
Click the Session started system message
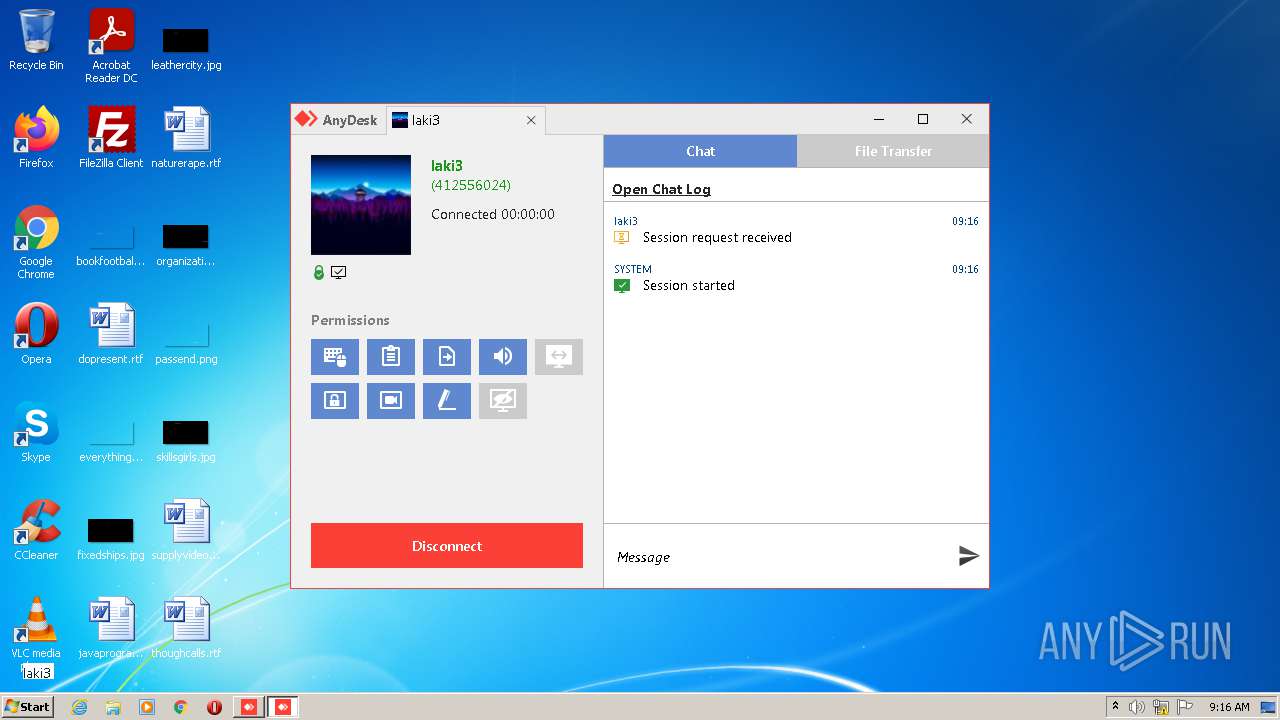[x=689, y=285]
